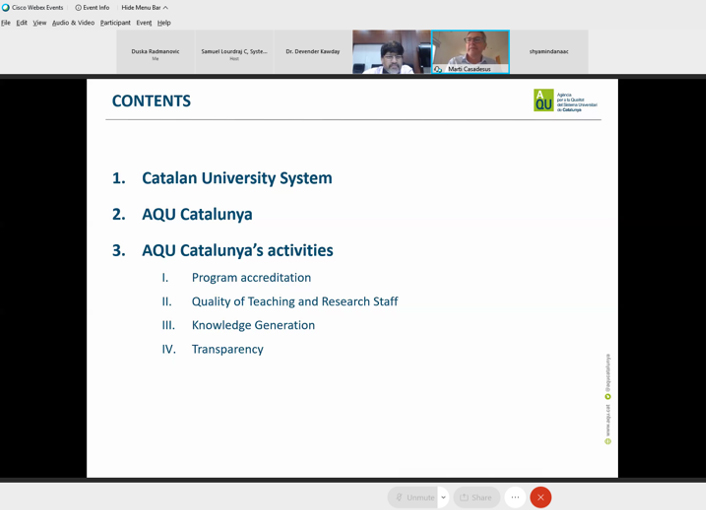Click the info icon beside Event Info
The height and width of the screenshot is (510, 706).
[x=78, y=8]
